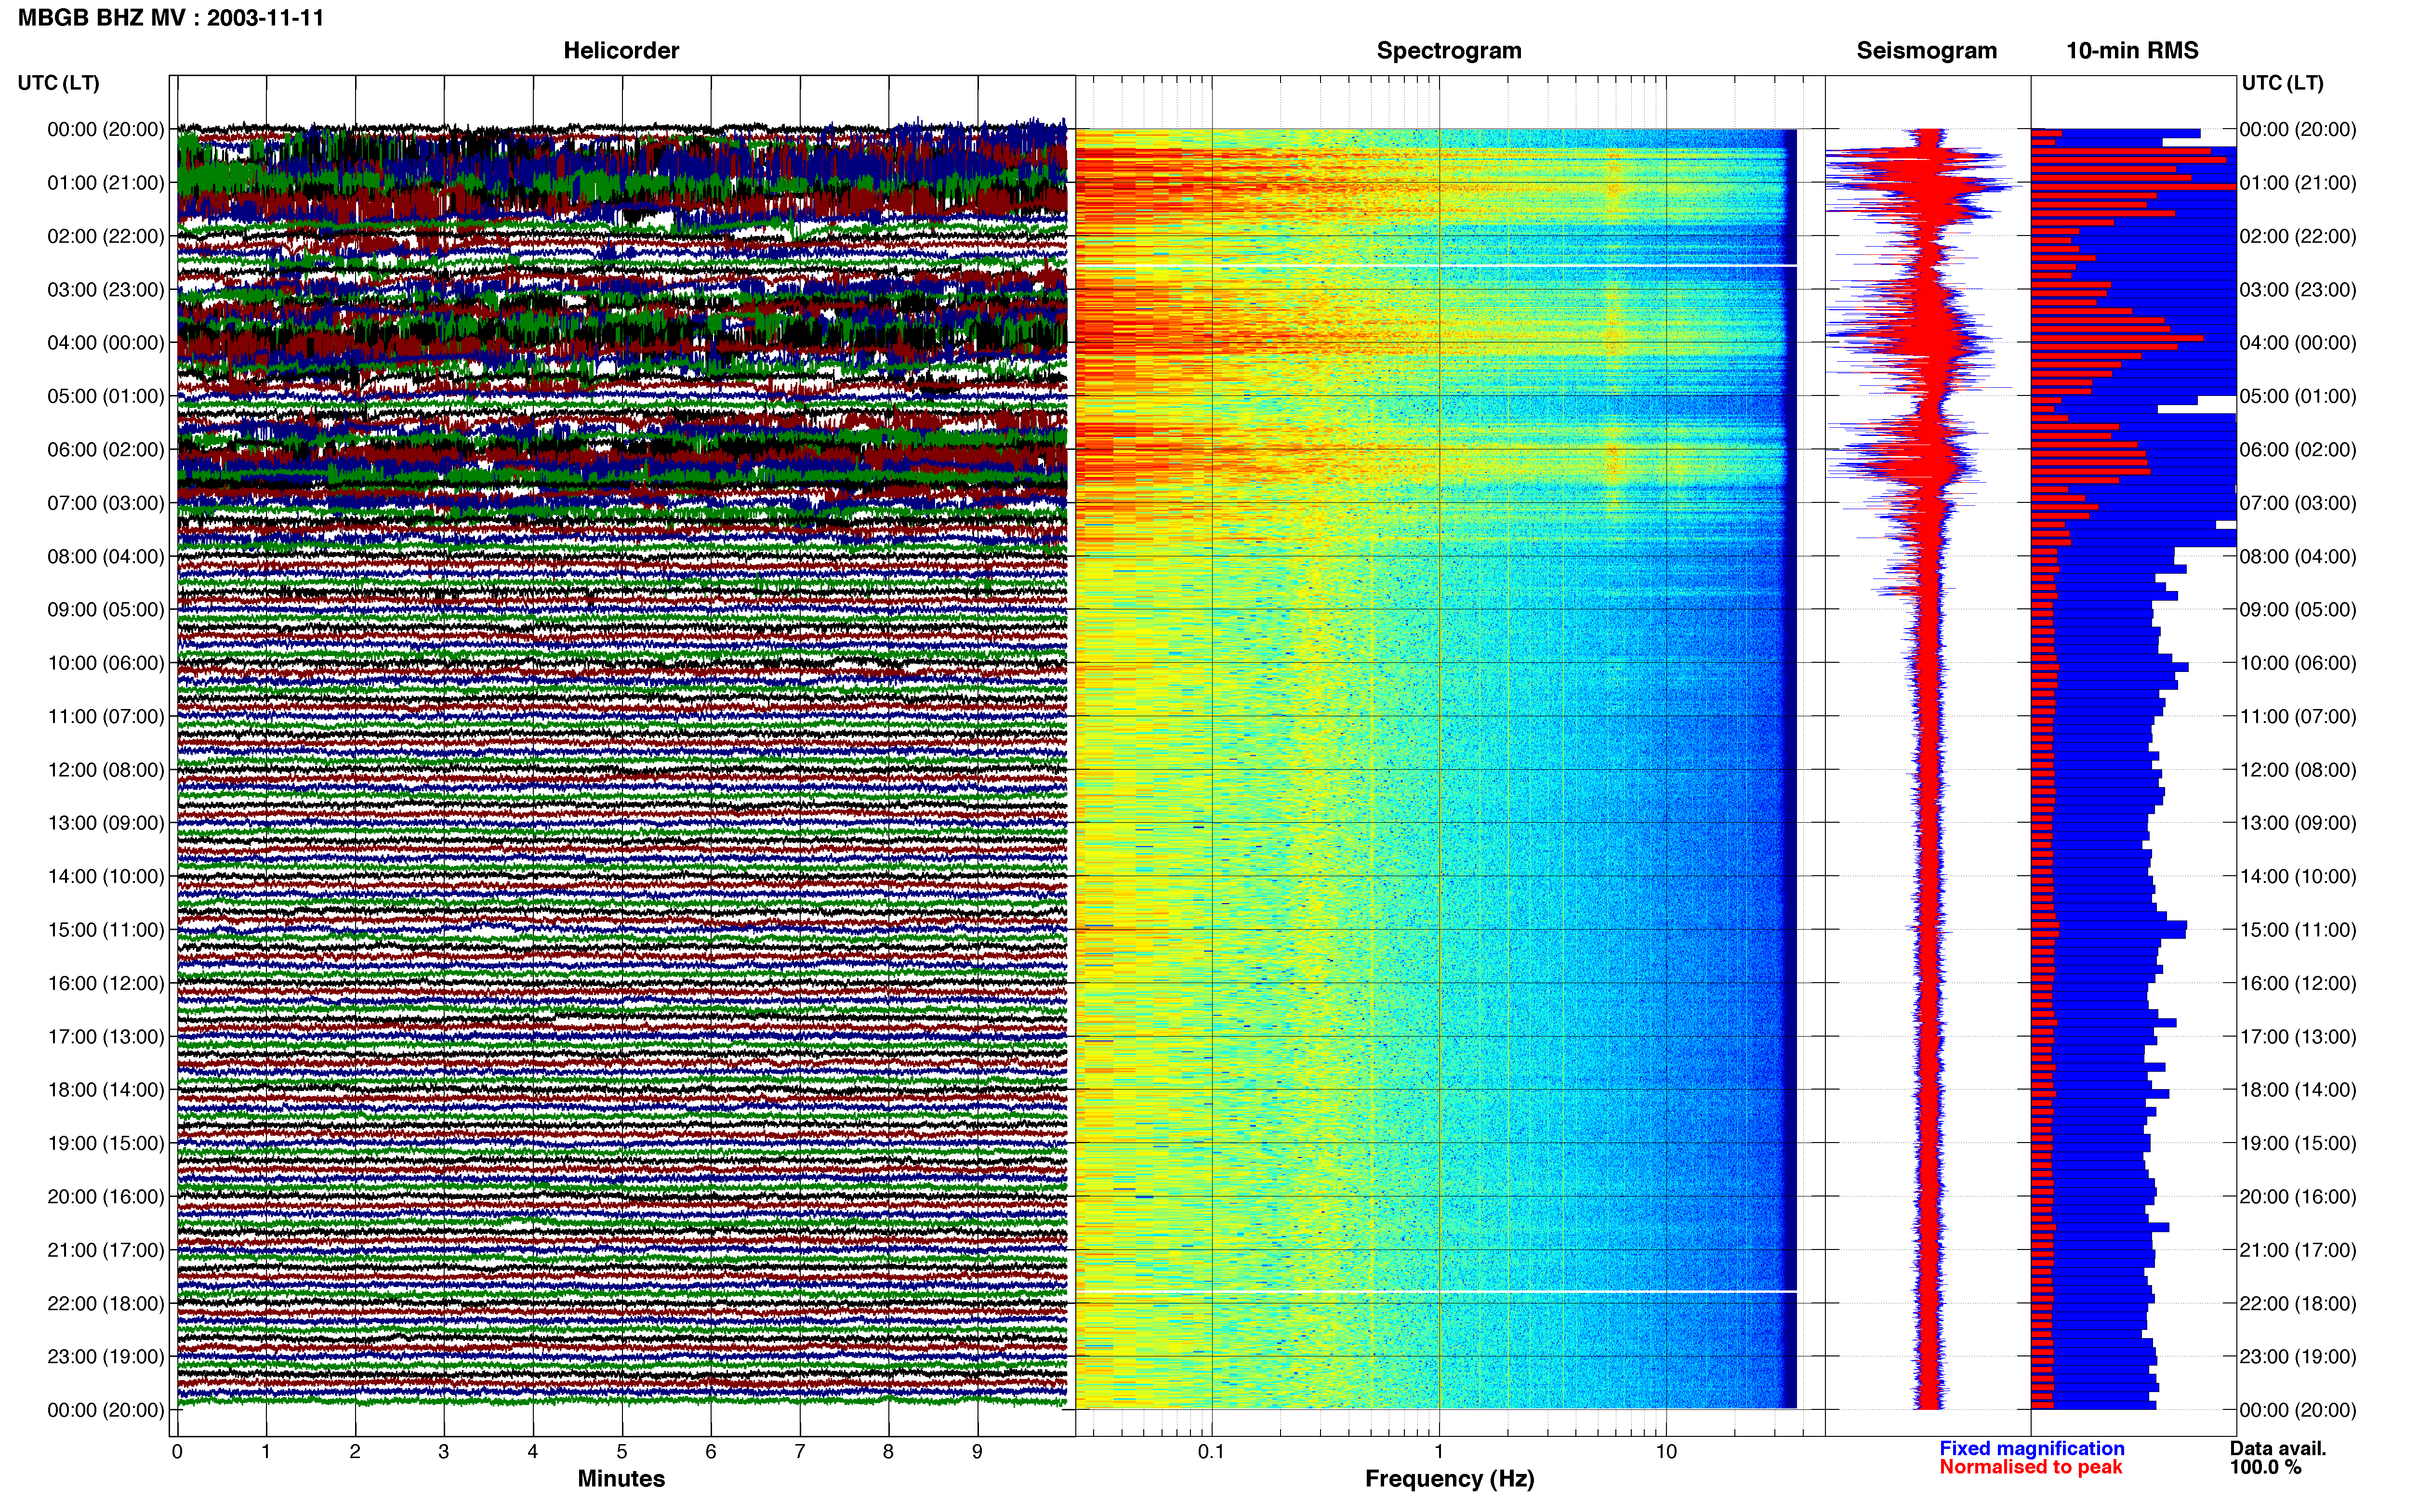Click left time label '05:00 (01:00)'
Image resolution: width=2418 pixels, height=1512 pixels.
(x=106, y=396)
